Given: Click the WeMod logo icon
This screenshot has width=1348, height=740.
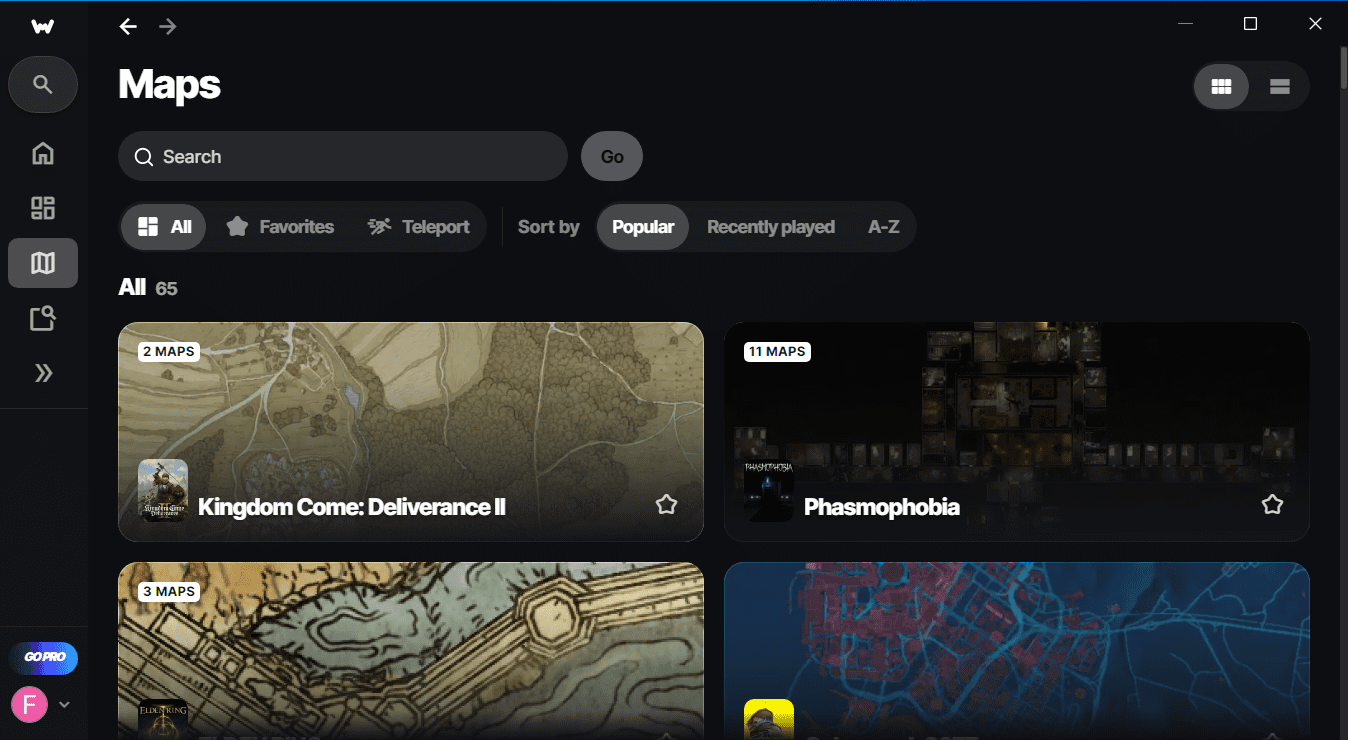Looking at the screenshot, I should click(x=42, y=26).
